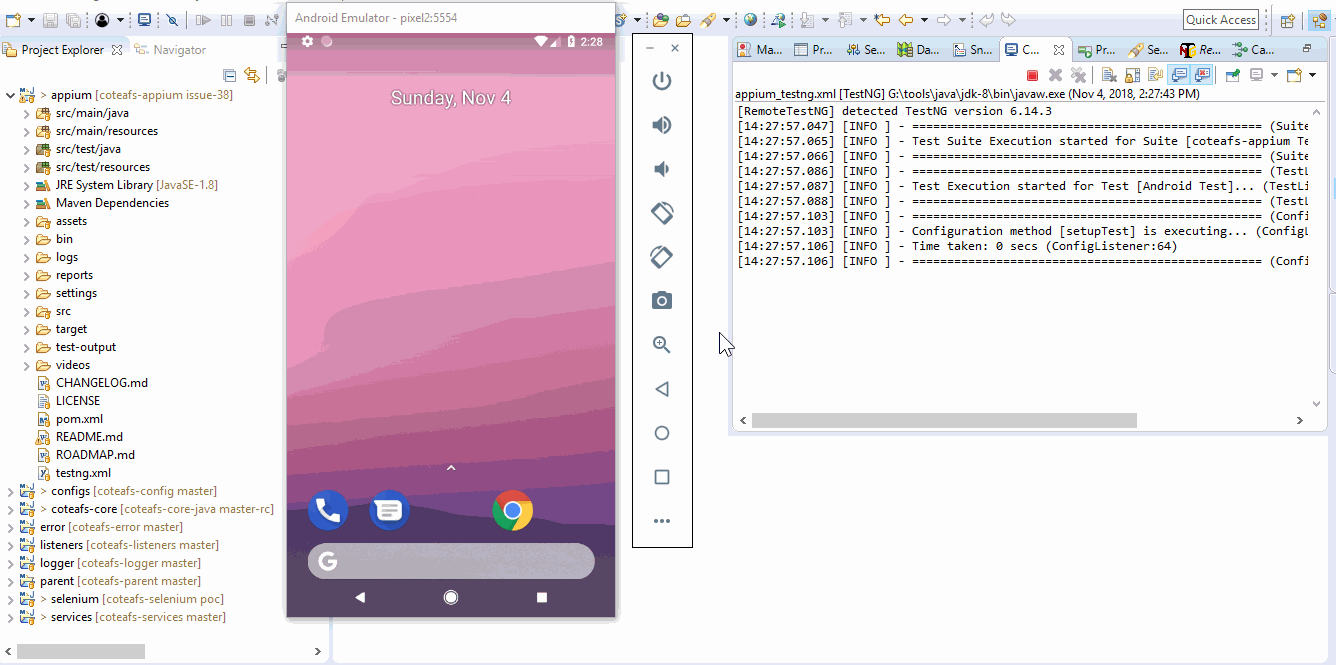Collapse all in Project Explorer
The width and height of the screenshot is (1336, 665).
230,75
